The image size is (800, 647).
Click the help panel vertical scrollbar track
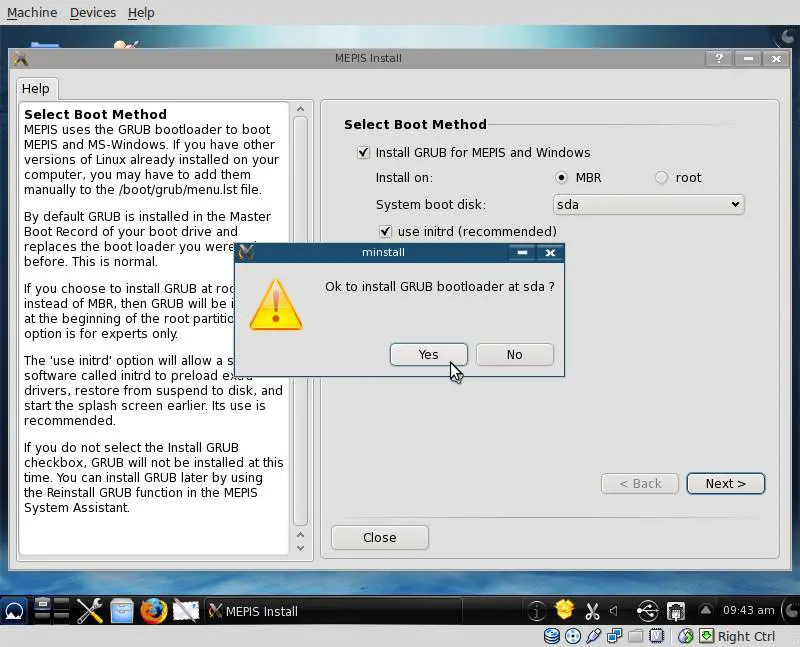click(301, 321)
